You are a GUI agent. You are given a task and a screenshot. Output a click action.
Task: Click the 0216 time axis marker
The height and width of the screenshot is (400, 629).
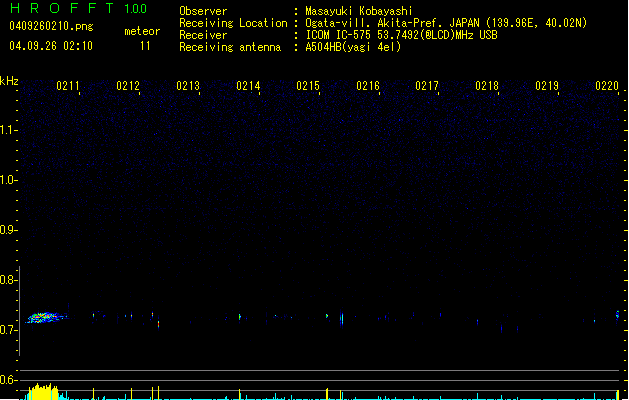coord(368,86)
